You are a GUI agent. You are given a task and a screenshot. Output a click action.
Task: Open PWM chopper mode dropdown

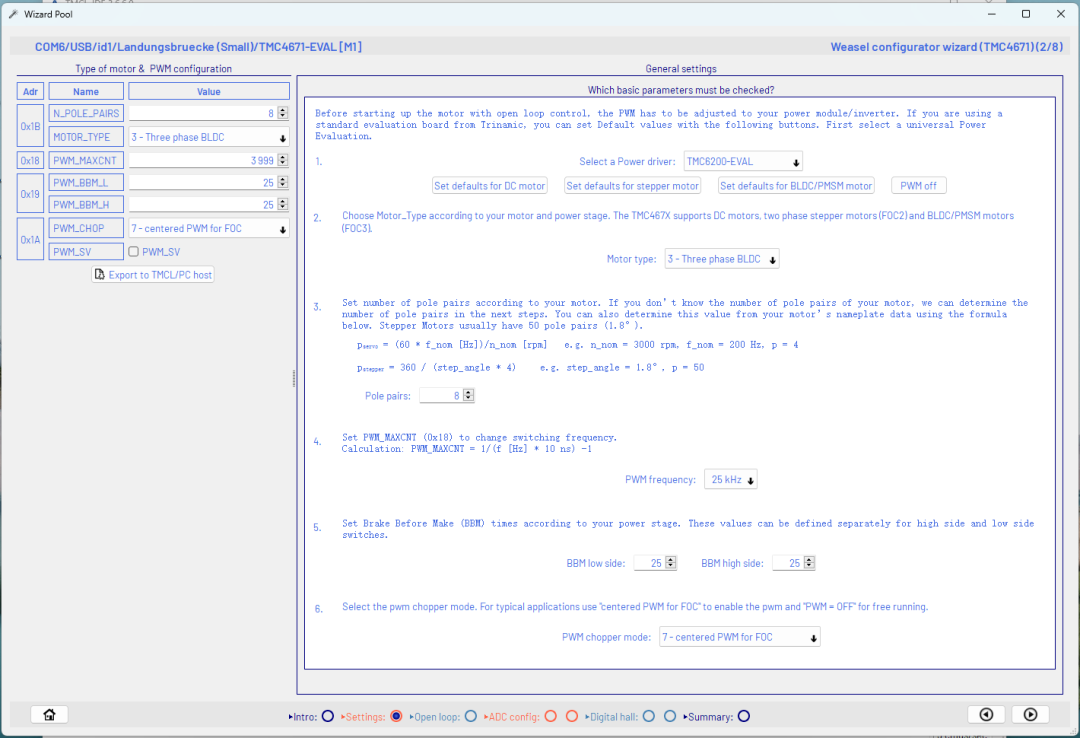739,637
